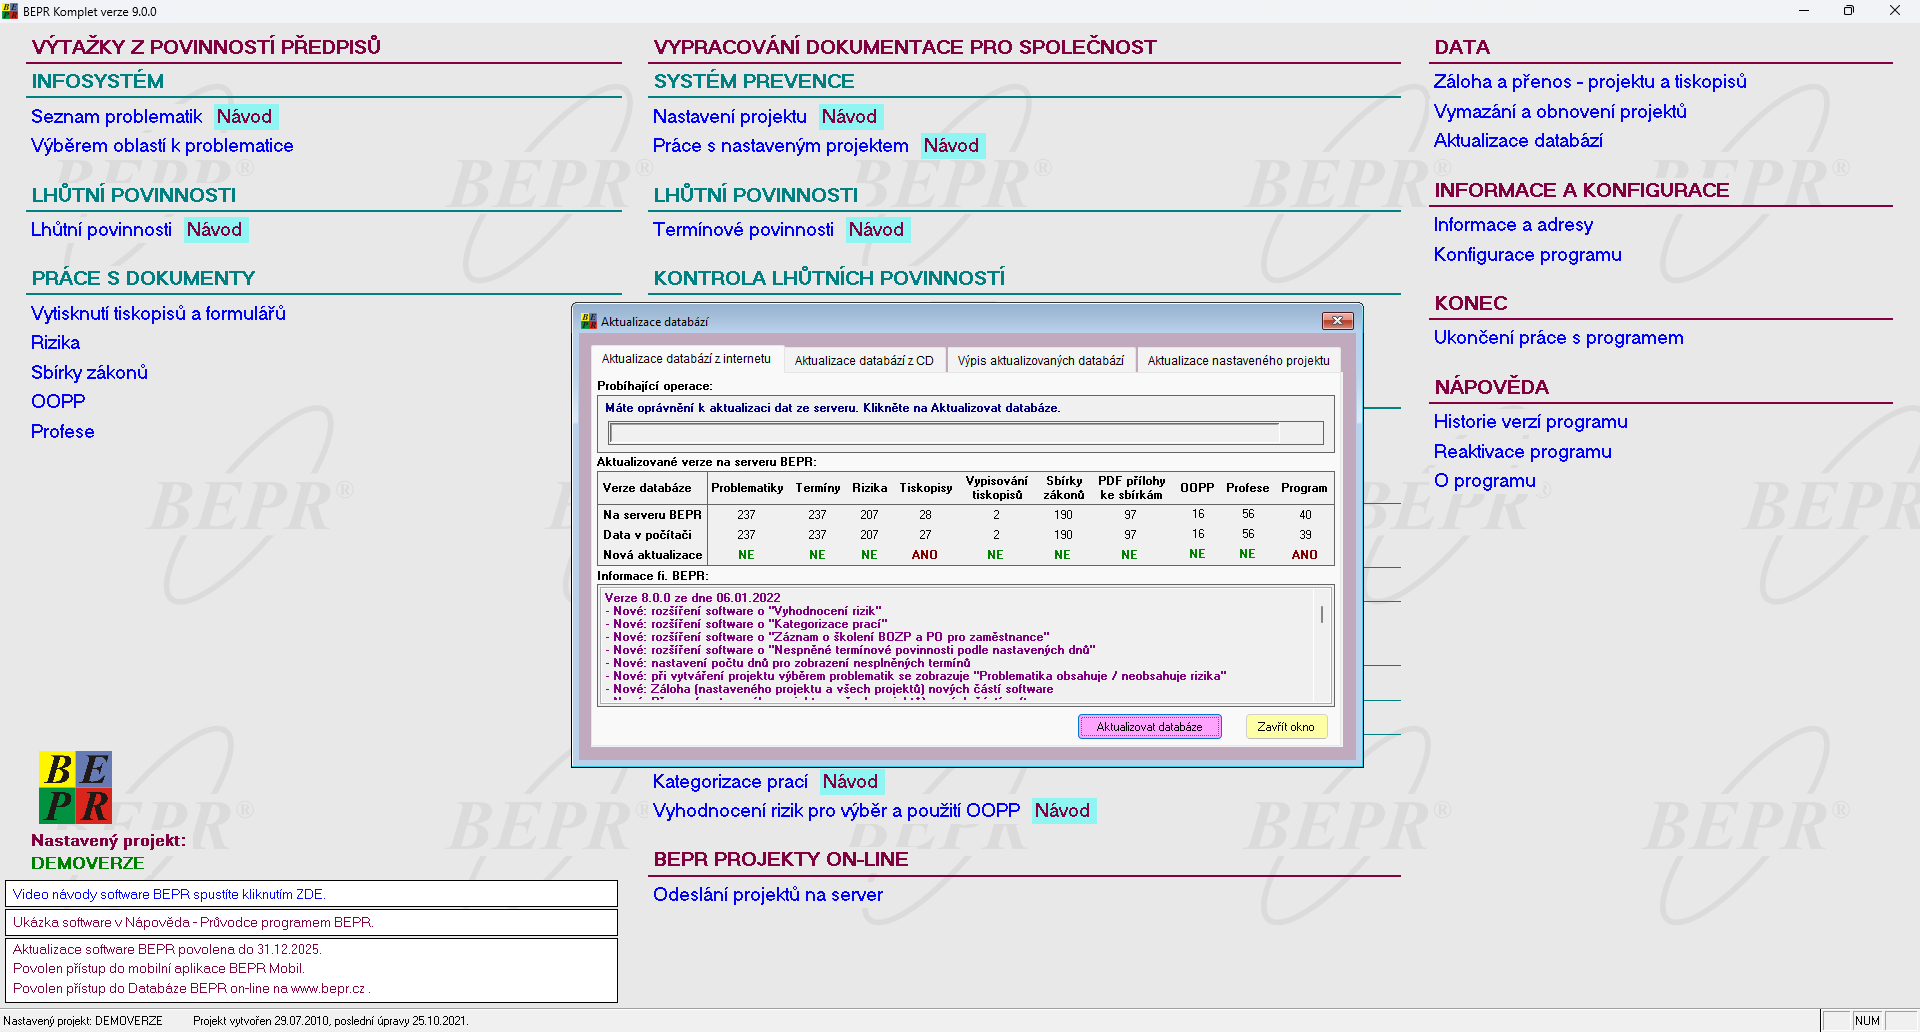The height and width of the screenshot is (1032, 1920).
Task: Open Informace a adresy
Action: point(1513,225)
